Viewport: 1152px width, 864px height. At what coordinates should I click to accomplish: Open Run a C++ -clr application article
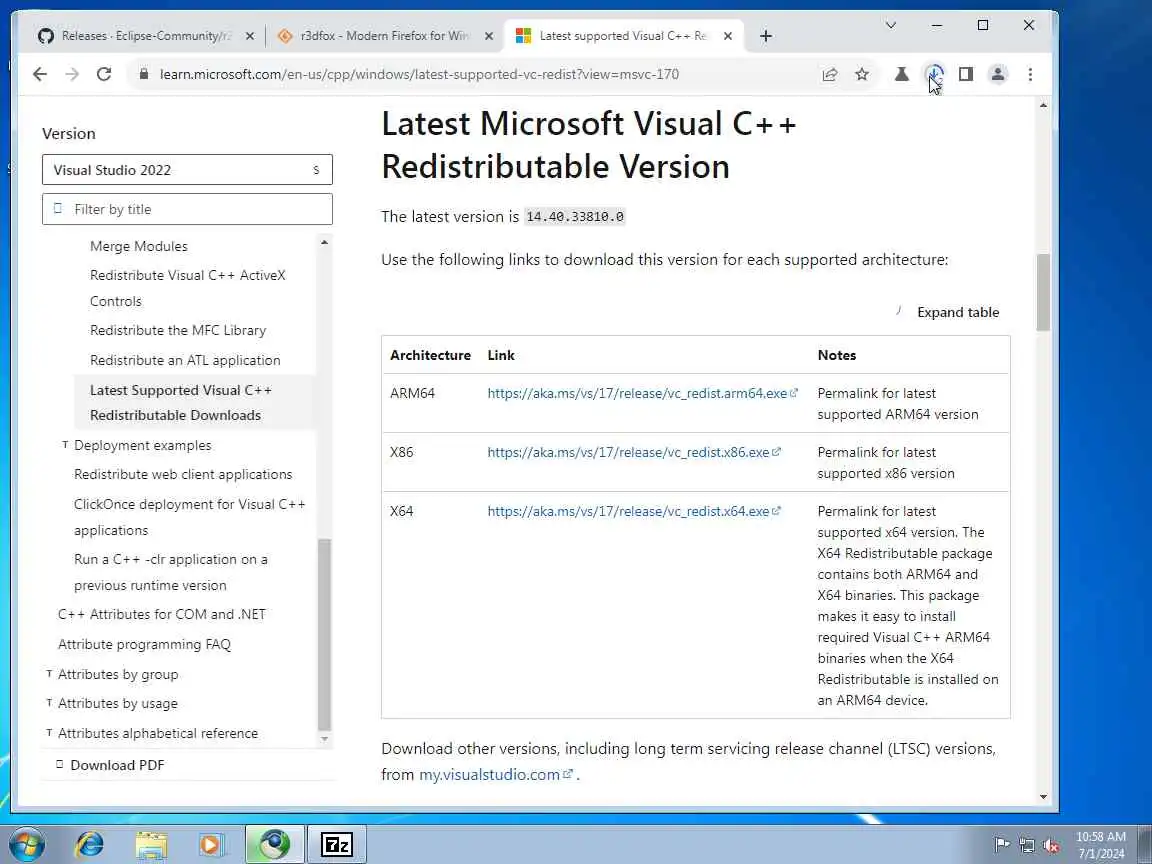pyautogui.click(x=170, y=572)
